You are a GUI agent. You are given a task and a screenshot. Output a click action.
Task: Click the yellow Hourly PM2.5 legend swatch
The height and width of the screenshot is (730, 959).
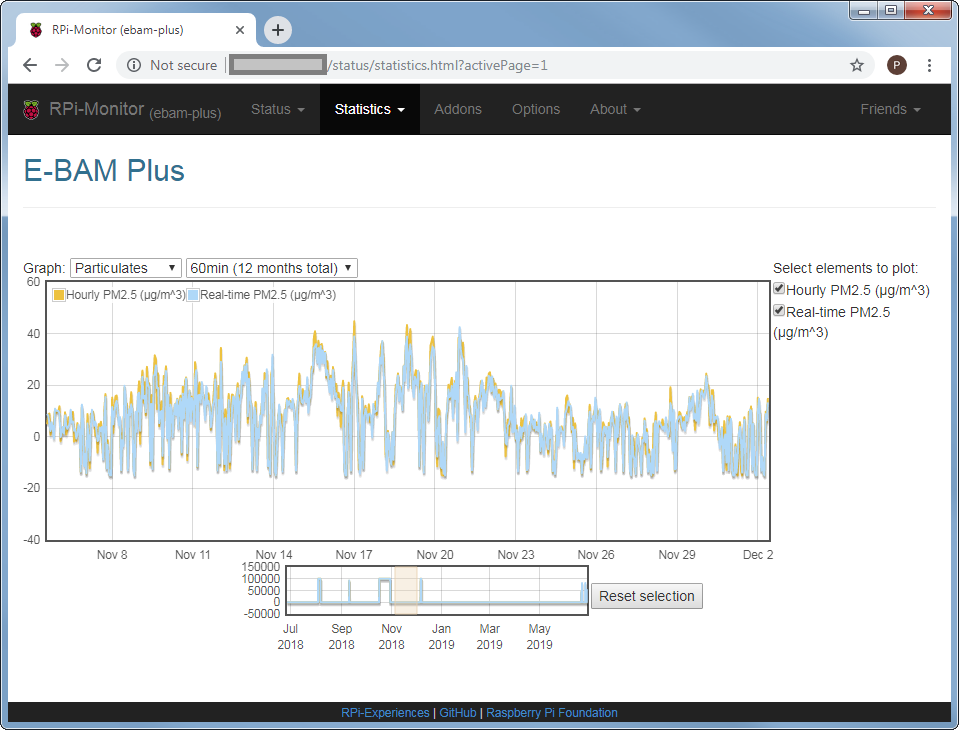pyautogui.click(x=59, y=295)
